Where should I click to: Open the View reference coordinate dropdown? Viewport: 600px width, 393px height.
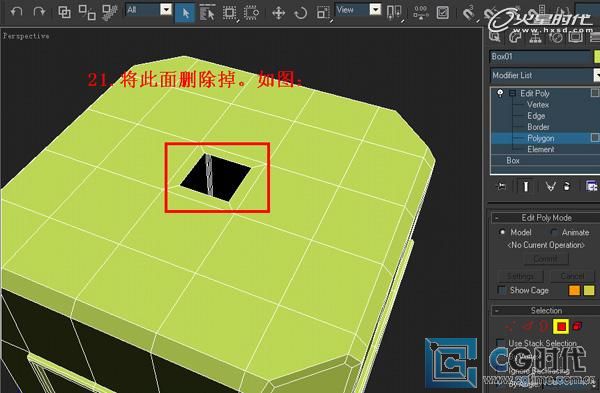point(358,10)
